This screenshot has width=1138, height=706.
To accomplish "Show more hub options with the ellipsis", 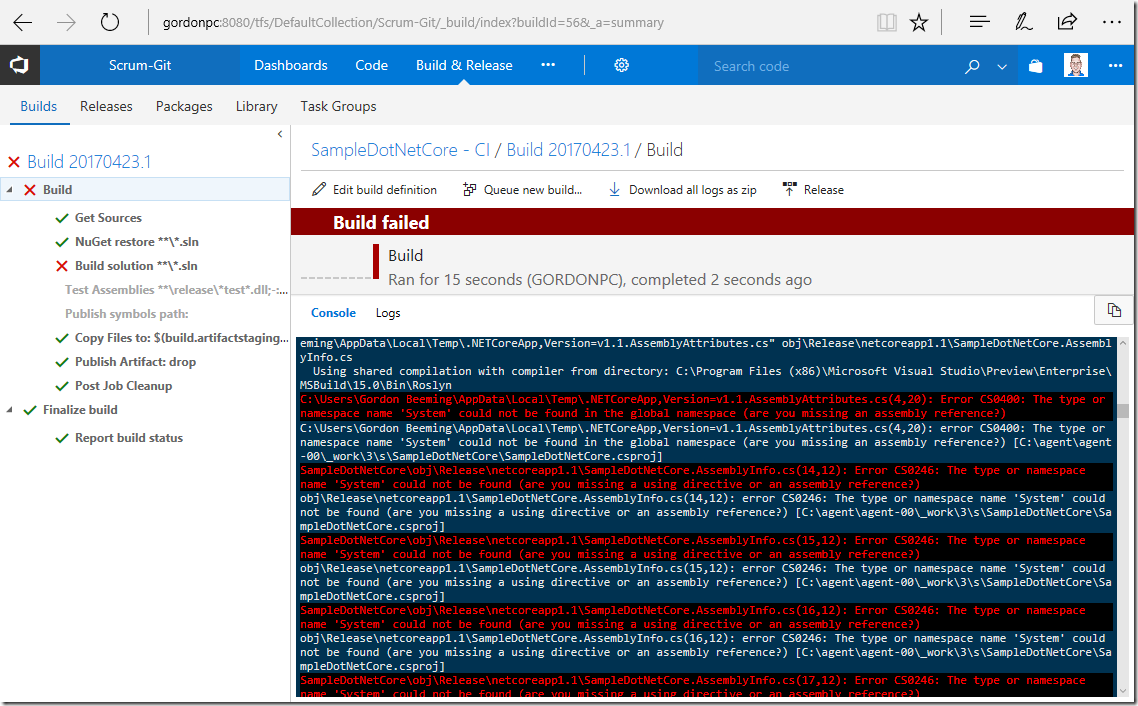I will [548, 65].
